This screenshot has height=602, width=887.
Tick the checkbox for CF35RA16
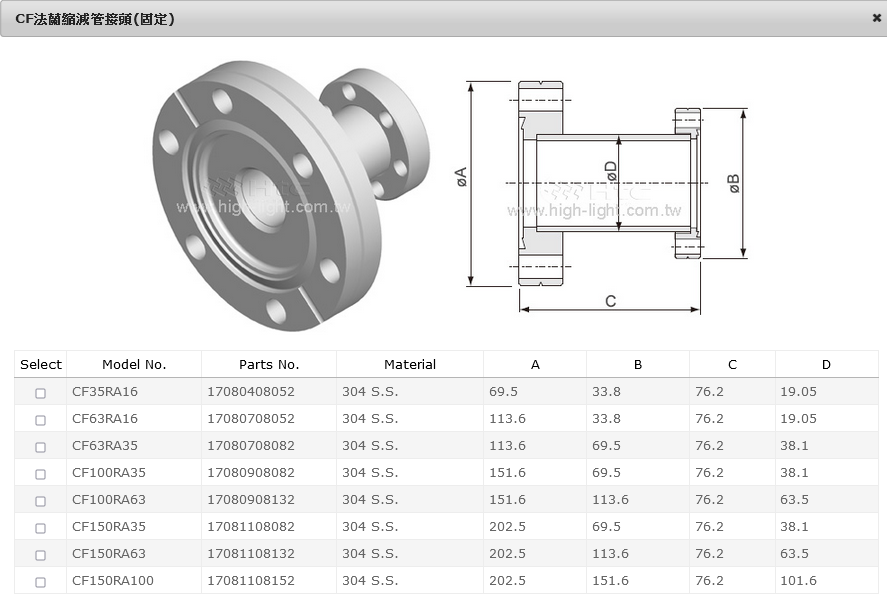click(41, 393)
